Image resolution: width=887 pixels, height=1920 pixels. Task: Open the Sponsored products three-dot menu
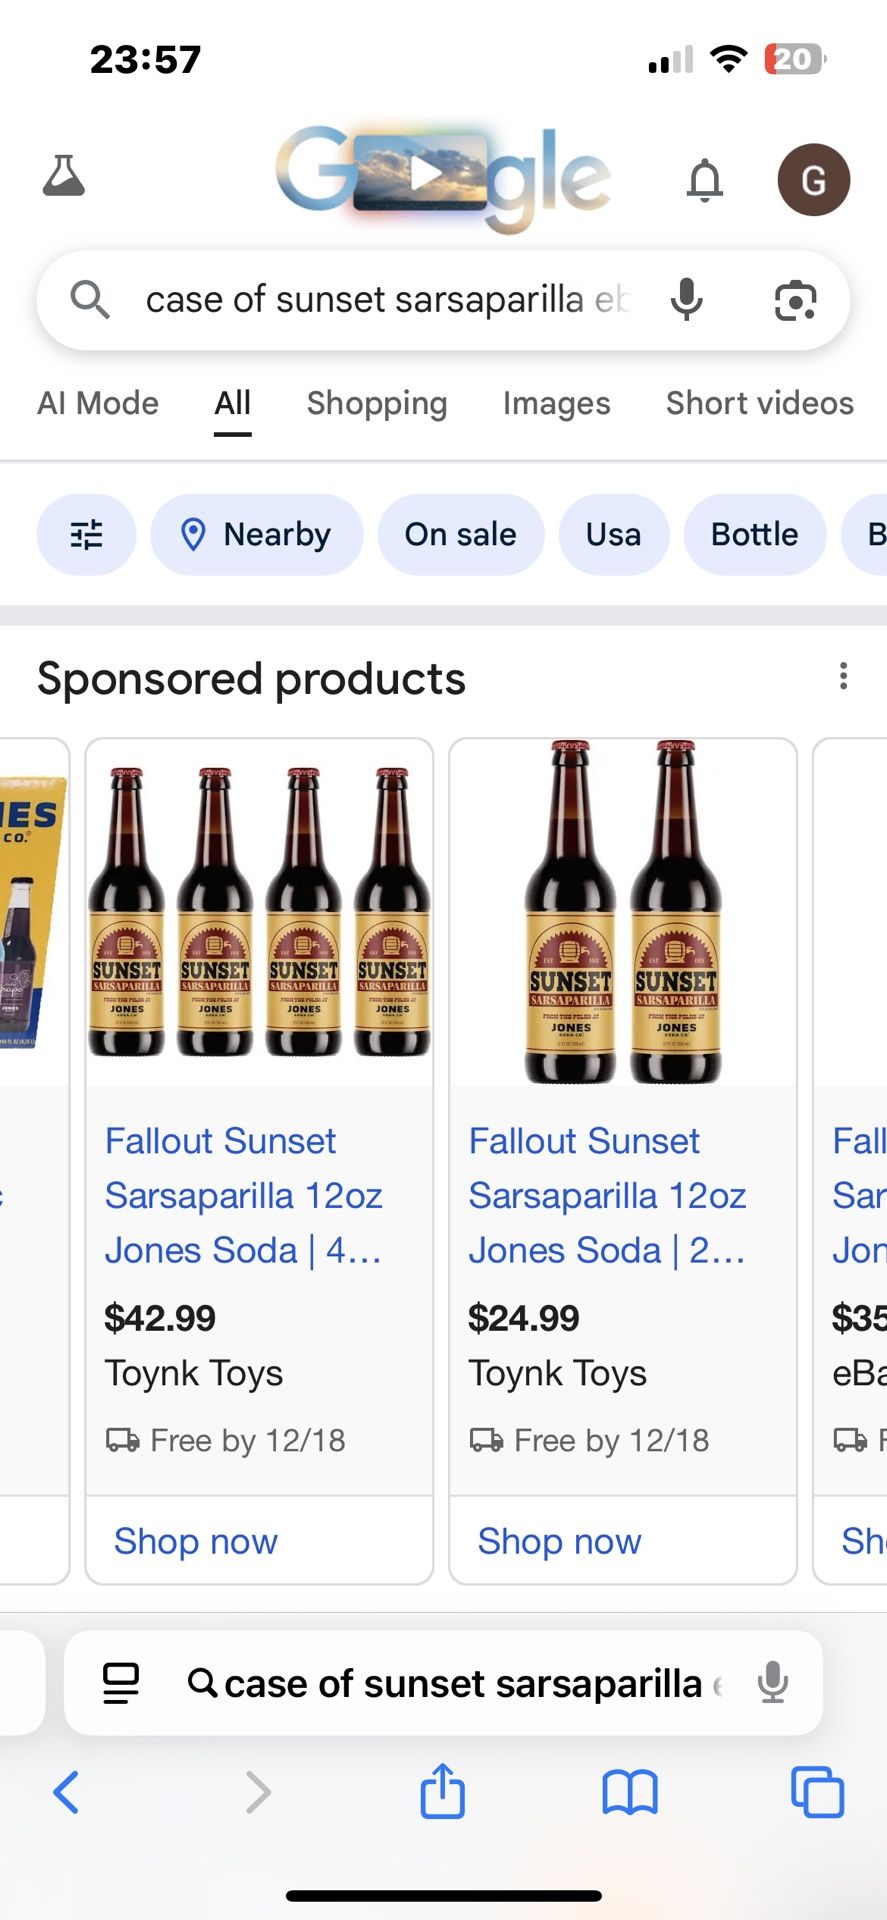pyautogui.click(x=843, y=677)
